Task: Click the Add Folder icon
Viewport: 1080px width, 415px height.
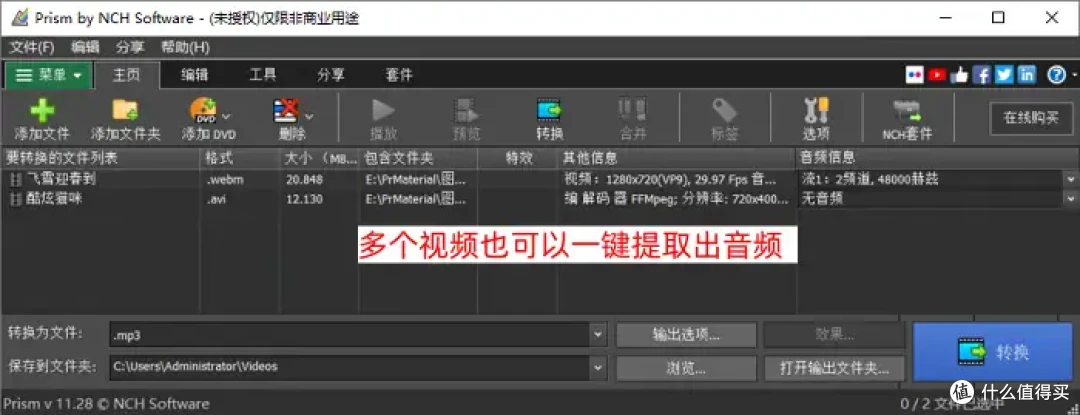Action: (x=125, y=110)
